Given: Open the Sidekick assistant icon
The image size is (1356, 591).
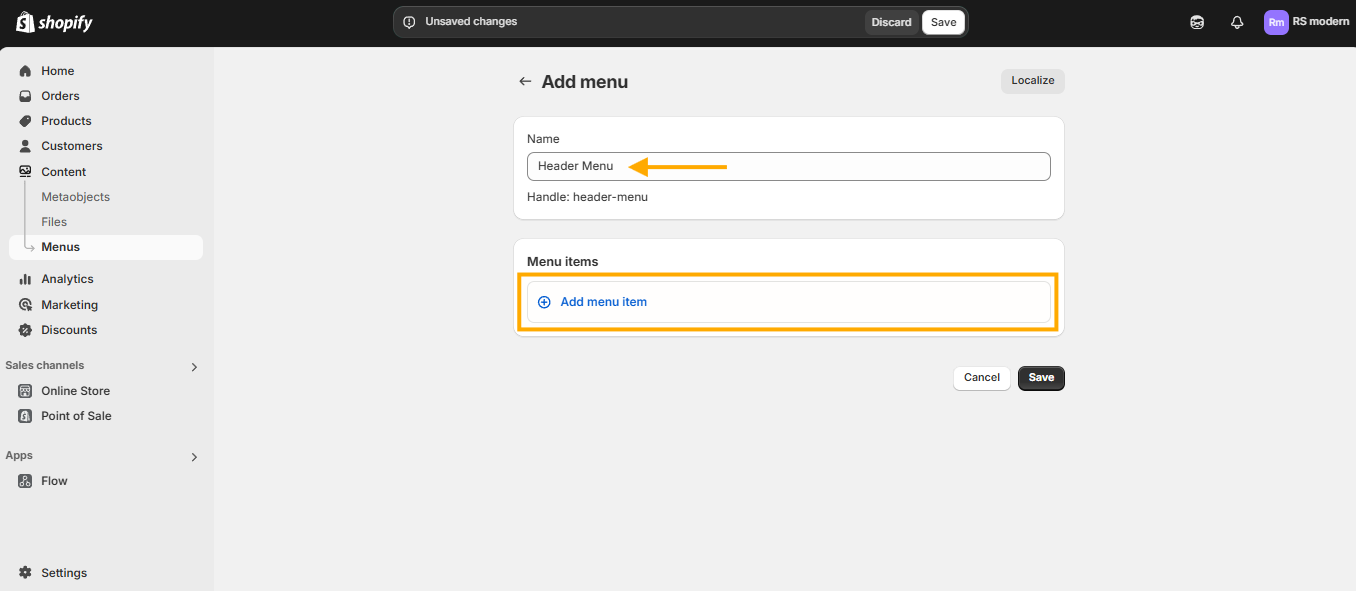Looking at the screenshot, I should [1197, 22].
